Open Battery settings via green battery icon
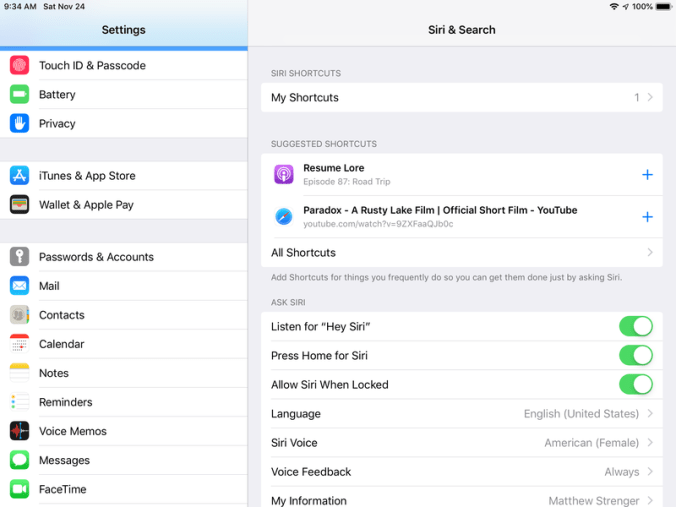 [19, 94]
